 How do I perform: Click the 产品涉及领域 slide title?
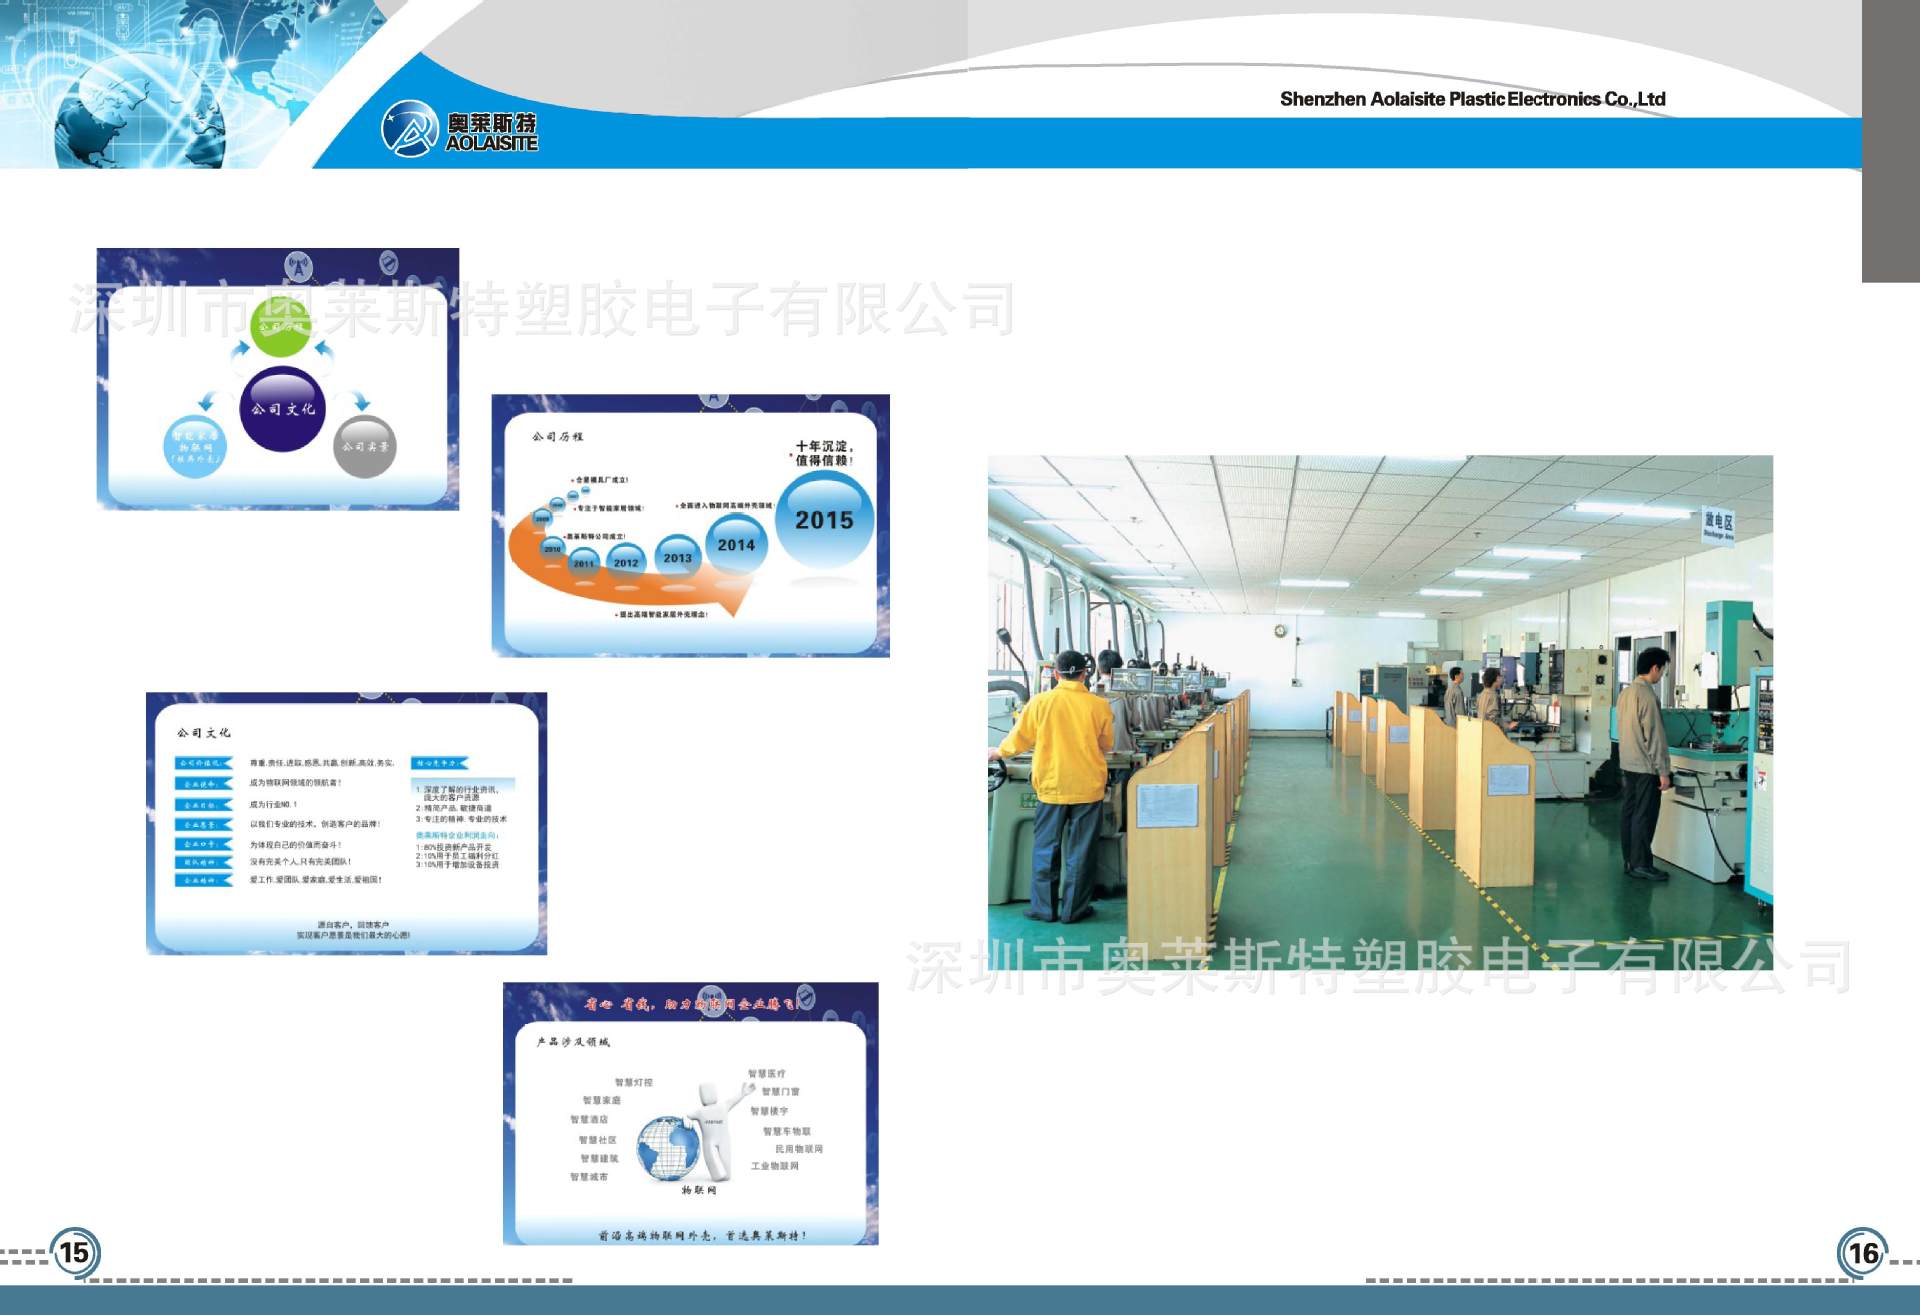tap(572, 1042)
